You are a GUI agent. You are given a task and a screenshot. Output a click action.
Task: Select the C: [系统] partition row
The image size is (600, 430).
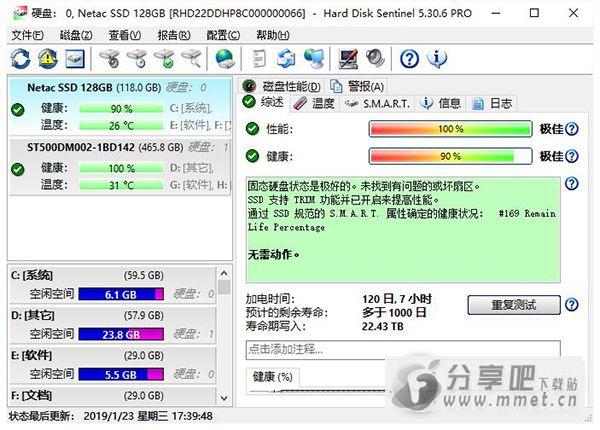113,285
